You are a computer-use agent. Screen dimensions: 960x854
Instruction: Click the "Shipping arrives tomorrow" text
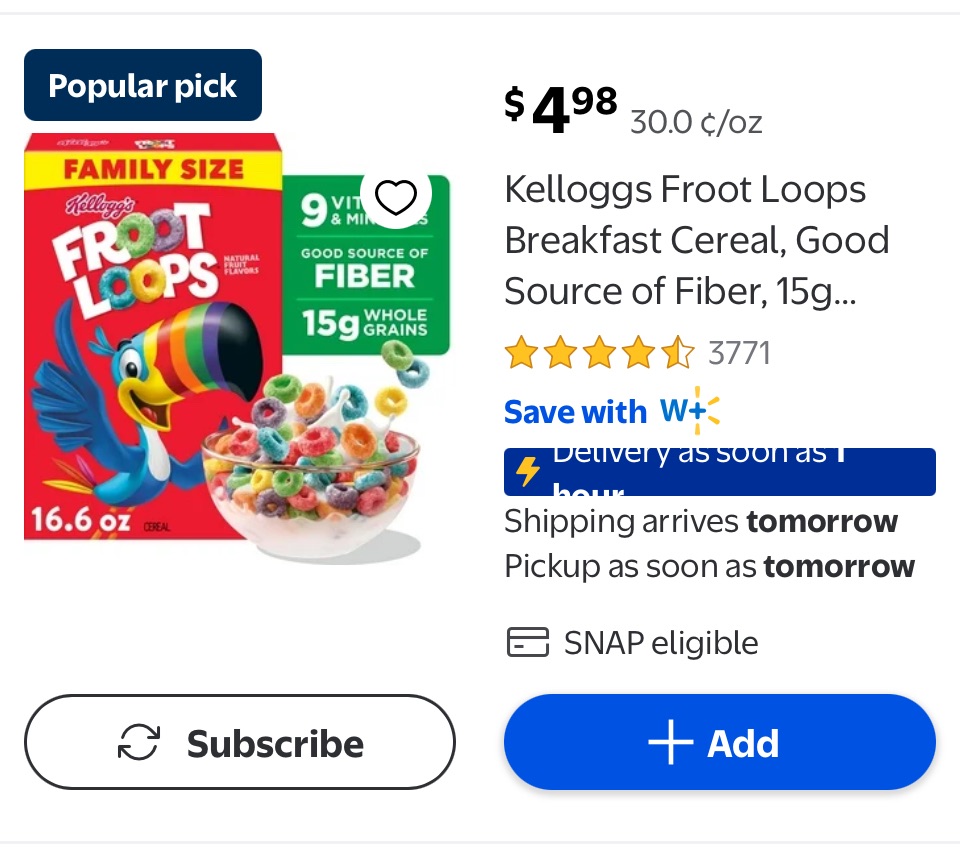coord(701,521)
